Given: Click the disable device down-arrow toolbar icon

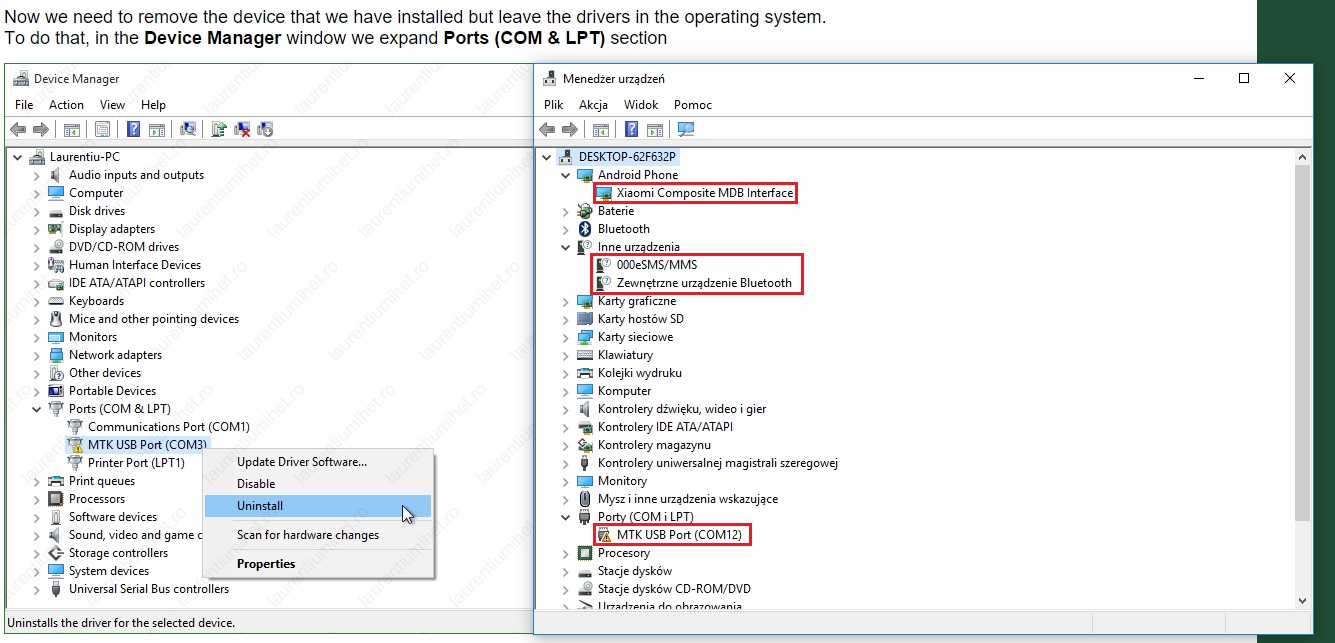Looking at the screenshot, I should (x=265, y=129).
